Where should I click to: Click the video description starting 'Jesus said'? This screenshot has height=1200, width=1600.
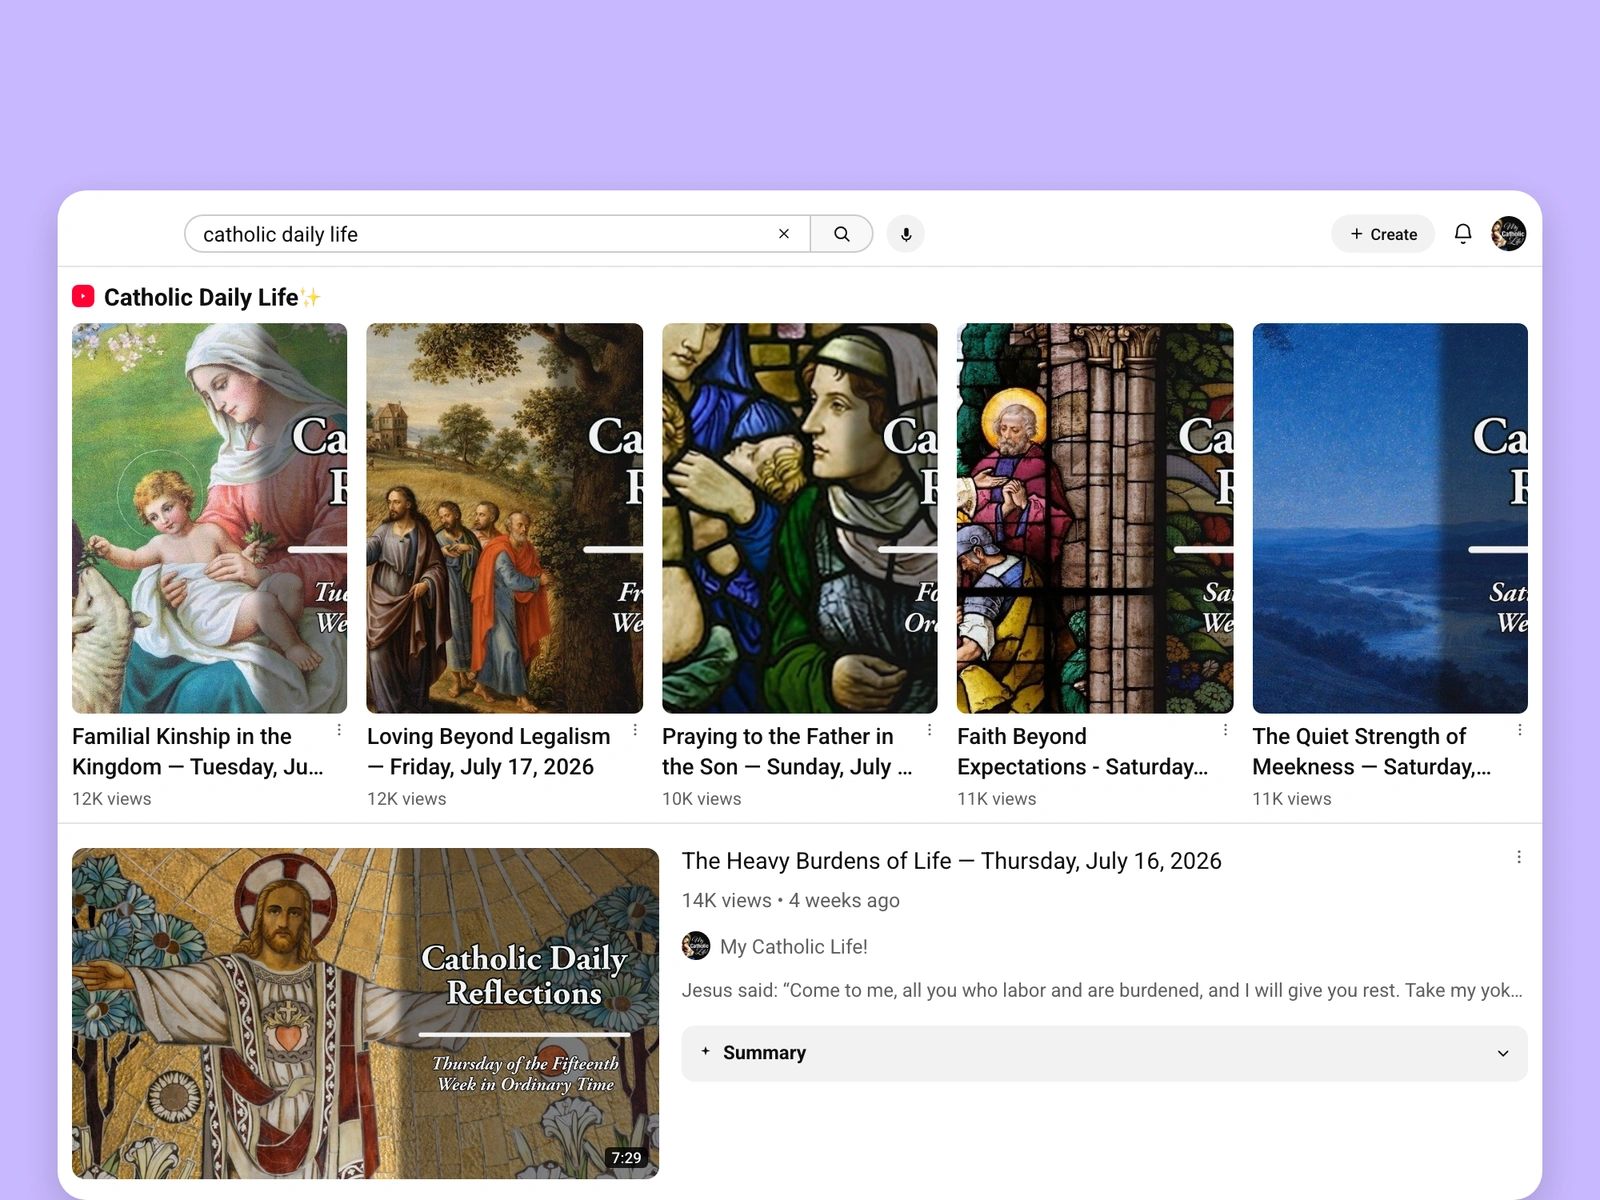(1102, 990)
